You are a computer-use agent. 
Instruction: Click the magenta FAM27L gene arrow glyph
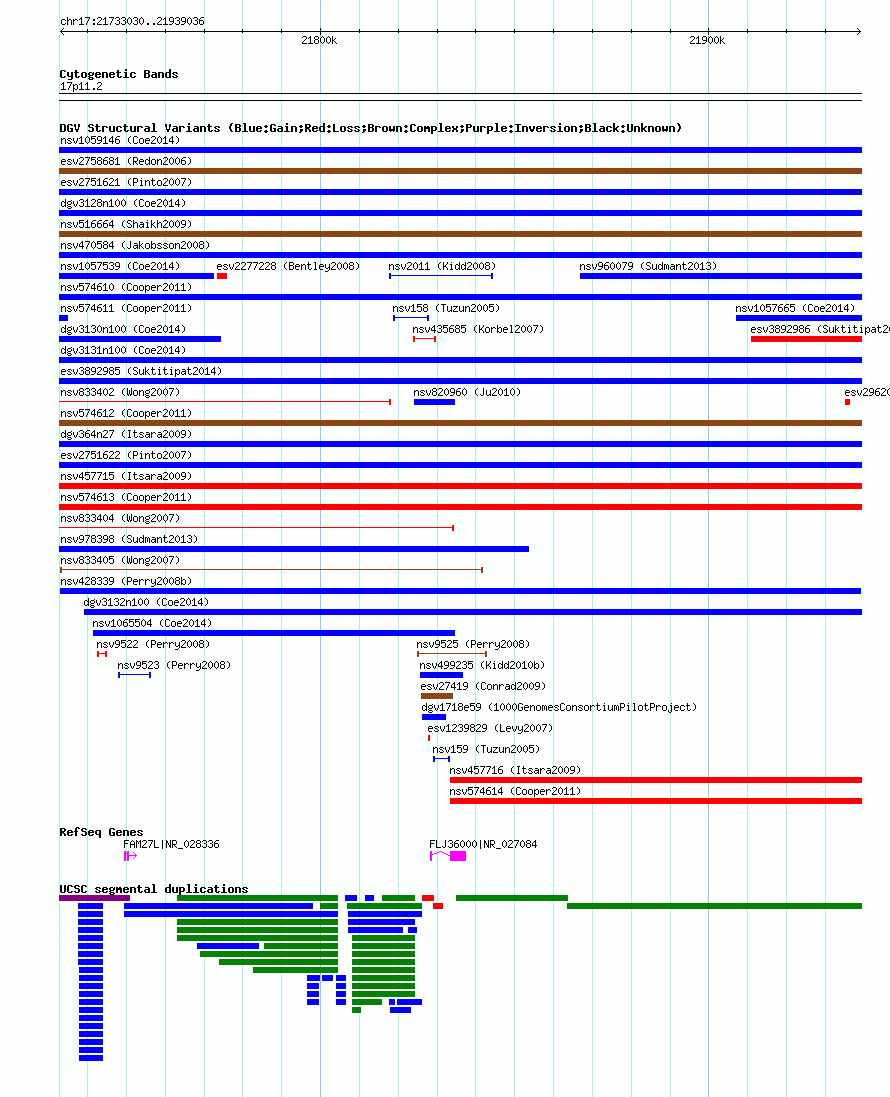[x=130, y=856]
